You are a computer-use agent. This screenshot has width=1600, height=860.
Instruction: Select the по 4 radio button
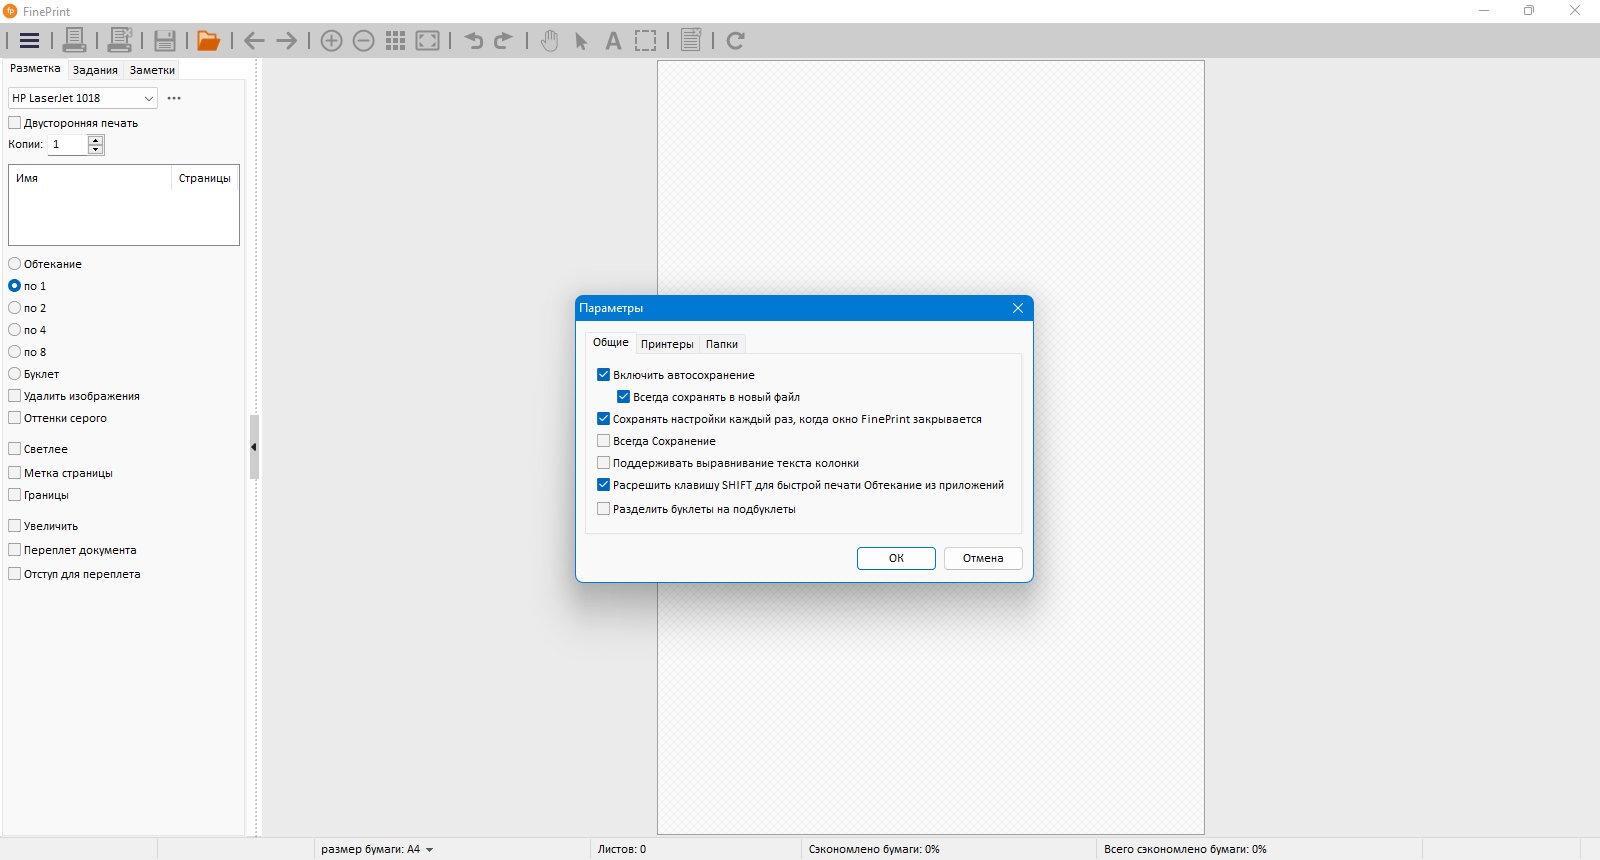14,330
